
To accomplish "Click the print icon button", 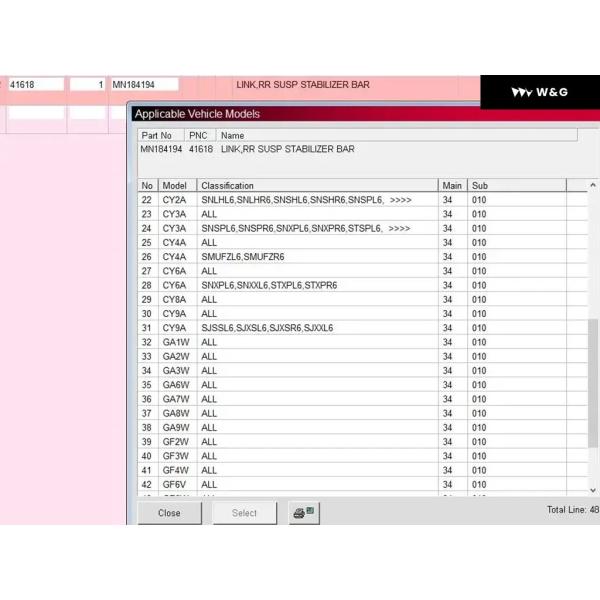I will pyautogui.click(x=303, y=513).
